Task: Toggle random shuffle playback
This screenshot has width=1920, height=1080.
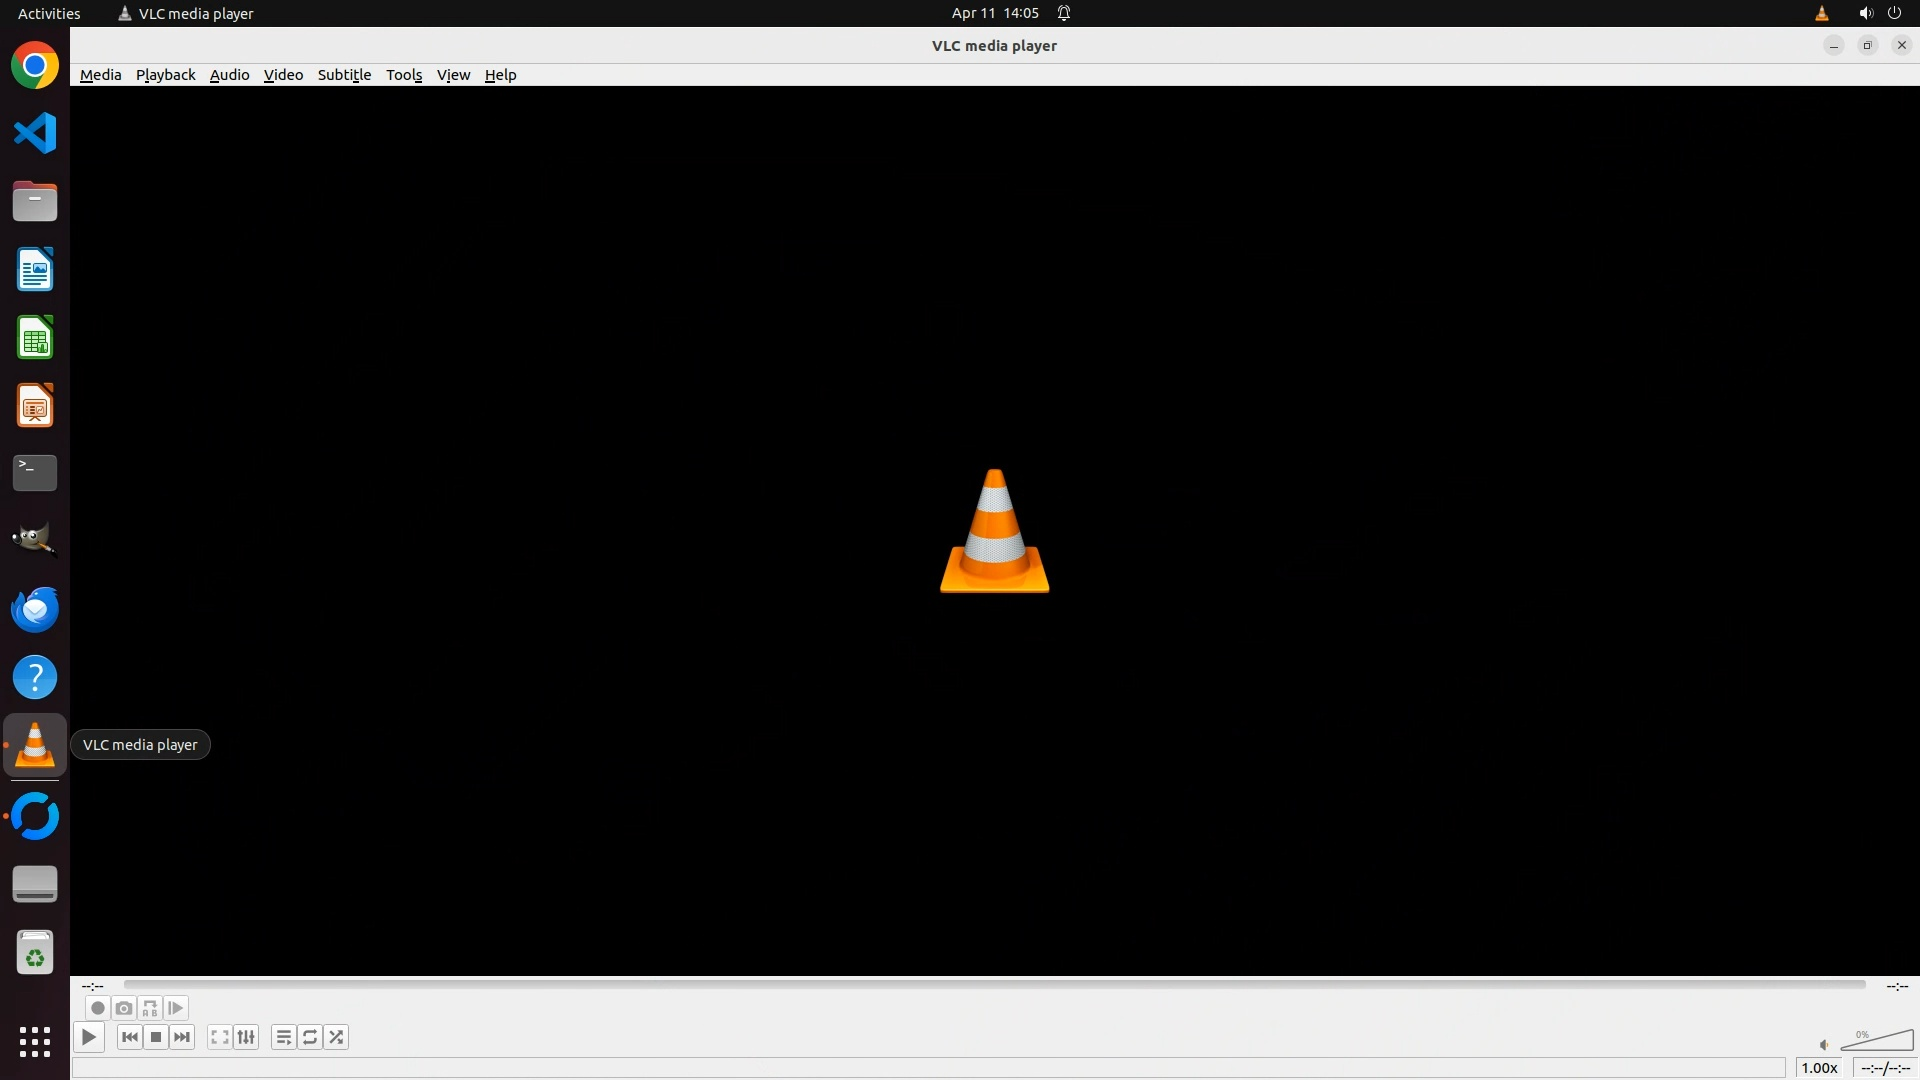Action: [x=337, y=1037]
